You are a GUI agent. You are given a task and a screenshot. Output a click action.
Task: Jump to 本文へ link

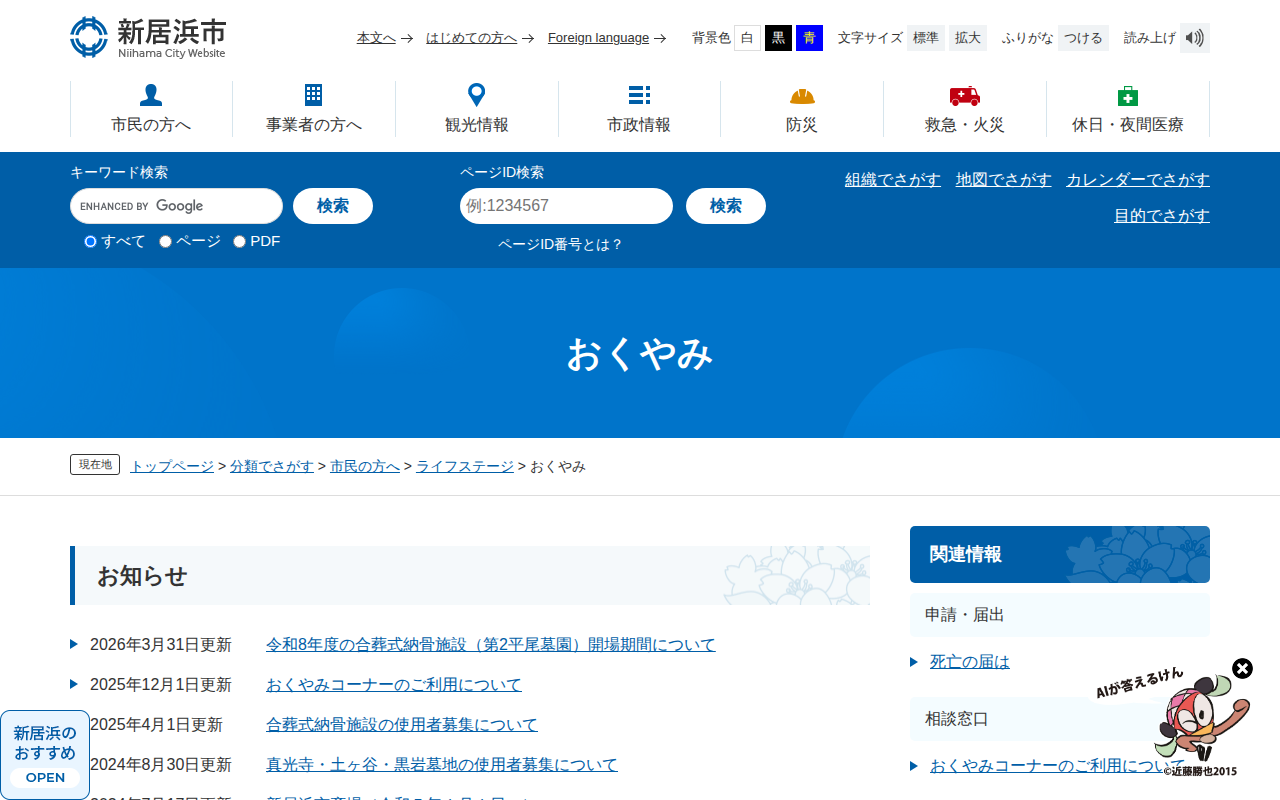point(376,38)
